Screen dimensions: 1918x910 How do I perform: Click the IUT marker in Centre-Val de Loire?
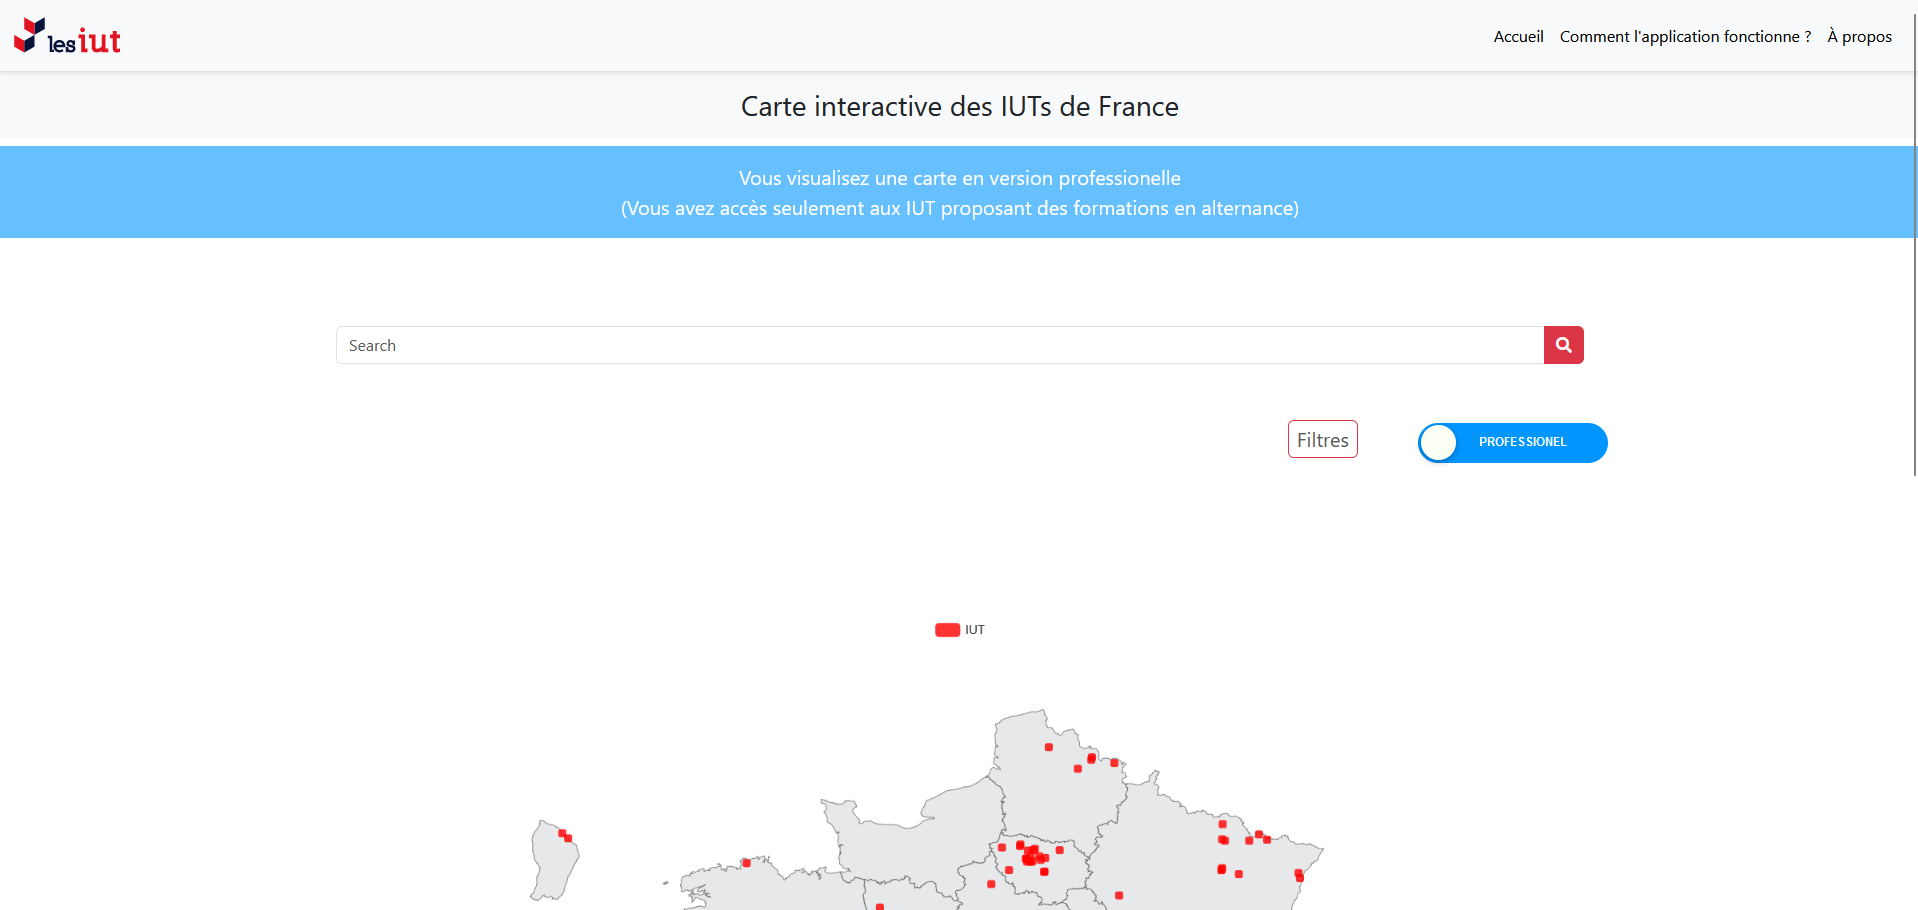[x=991, y=884]
